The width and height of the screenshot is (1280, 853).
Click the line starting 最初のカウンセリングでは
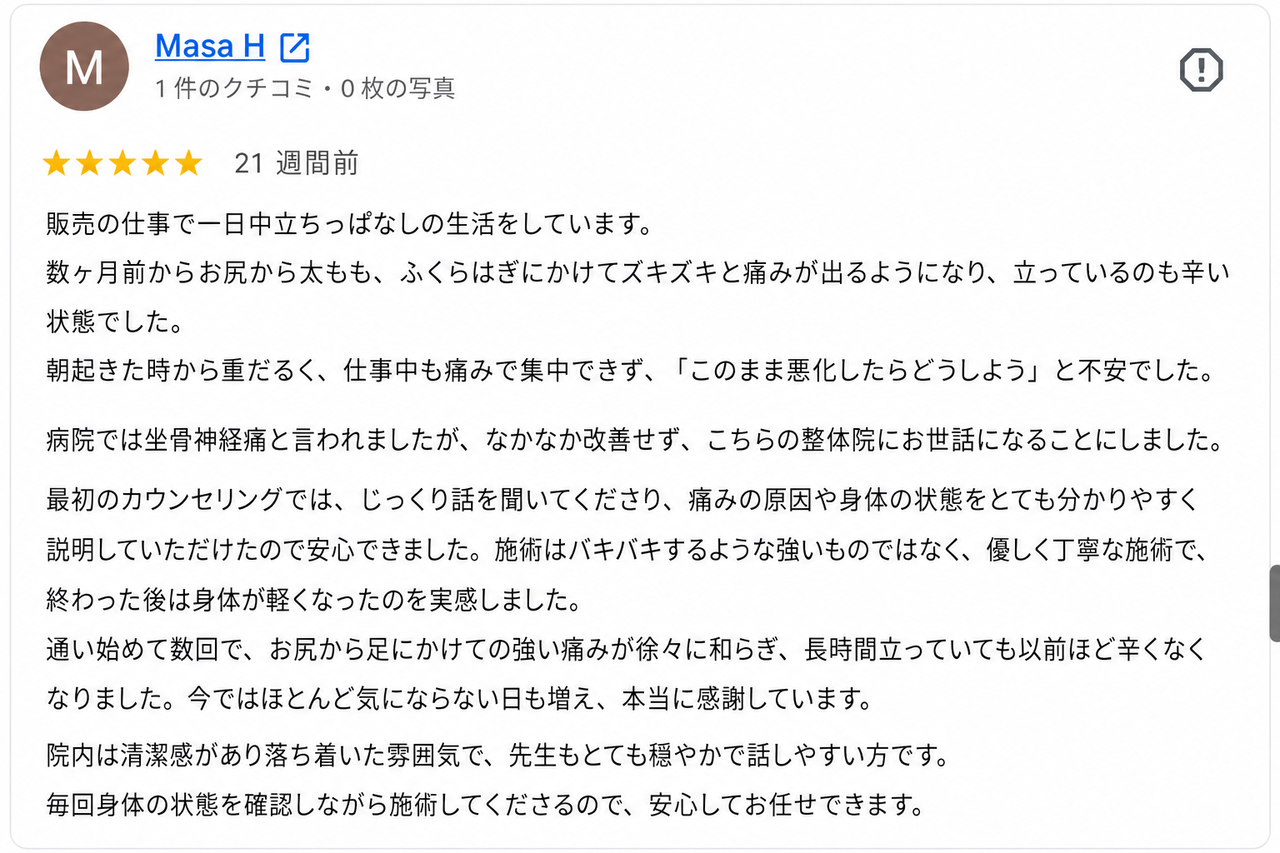(622, 500)
